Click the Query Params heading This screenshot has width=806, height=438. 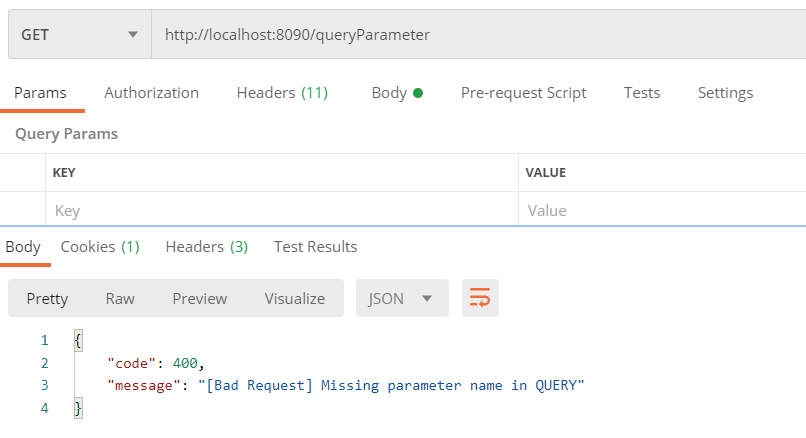coord(66,134)
